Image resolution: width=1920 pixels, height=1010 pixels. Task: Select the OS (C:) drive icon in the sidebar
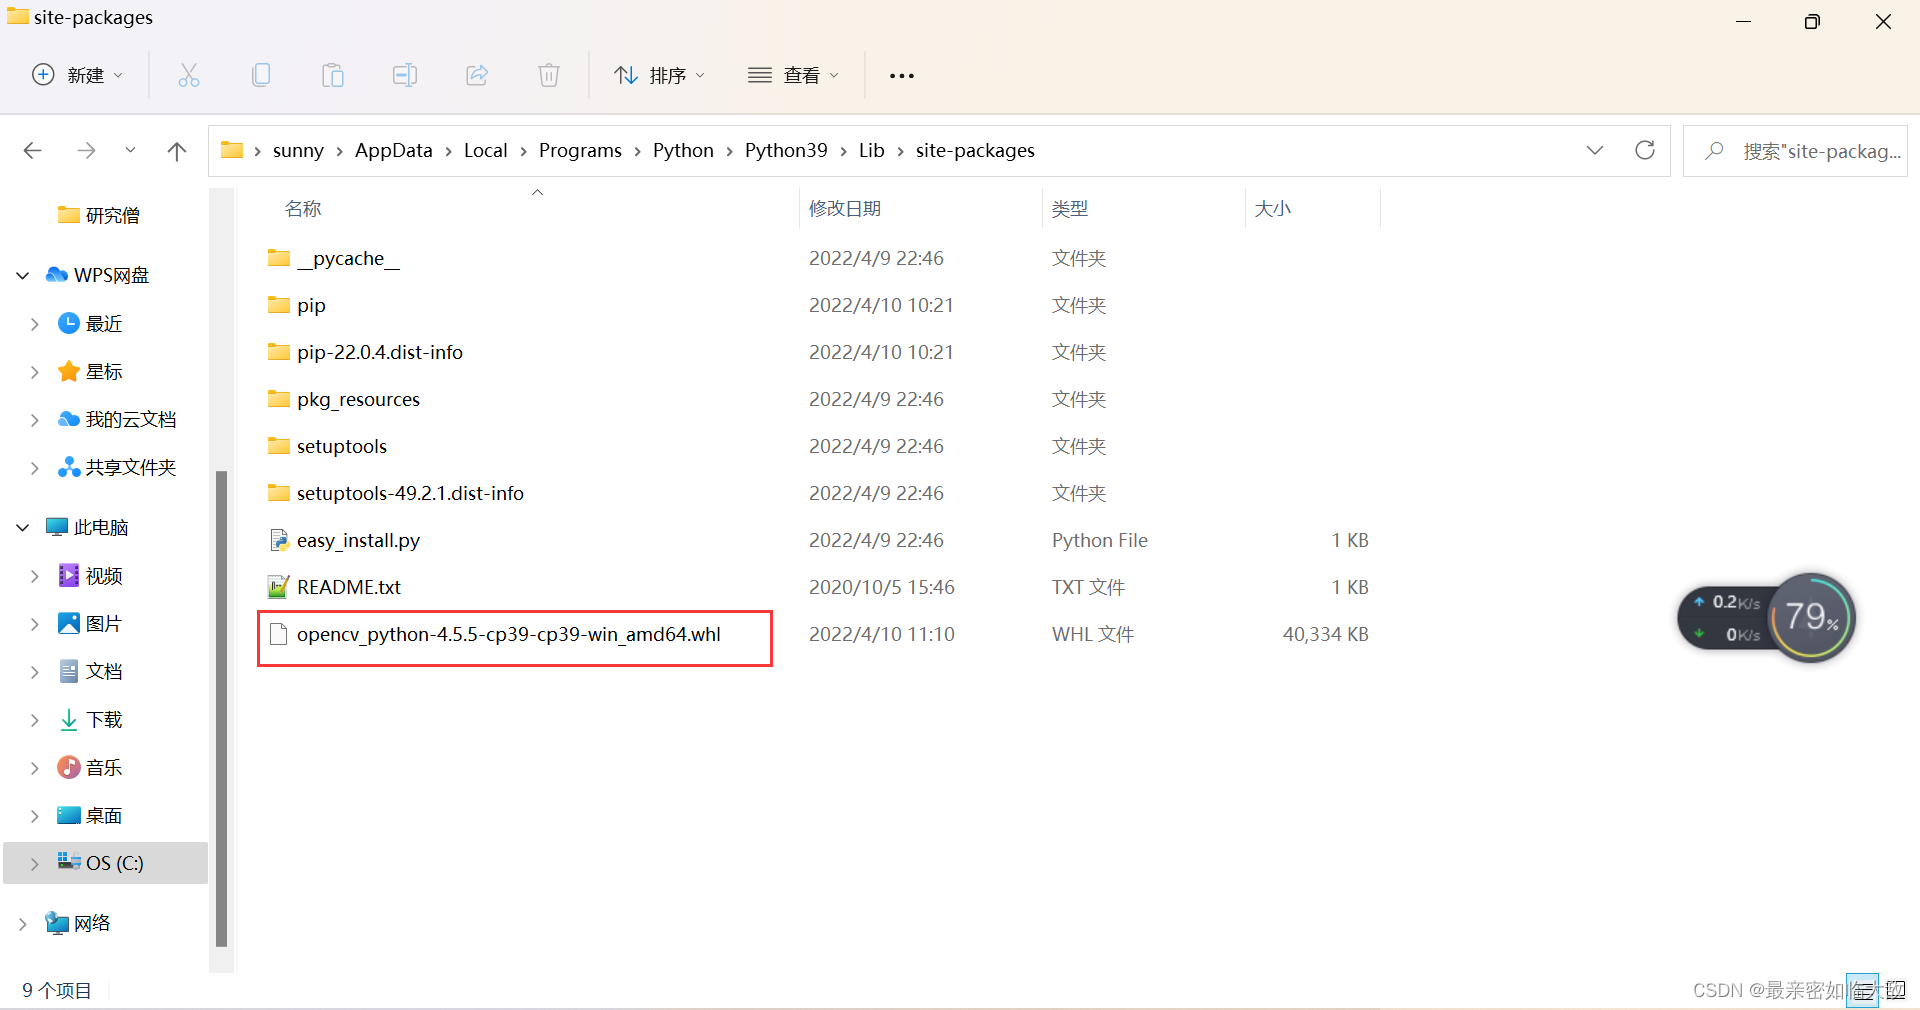(x=69, y=863)
